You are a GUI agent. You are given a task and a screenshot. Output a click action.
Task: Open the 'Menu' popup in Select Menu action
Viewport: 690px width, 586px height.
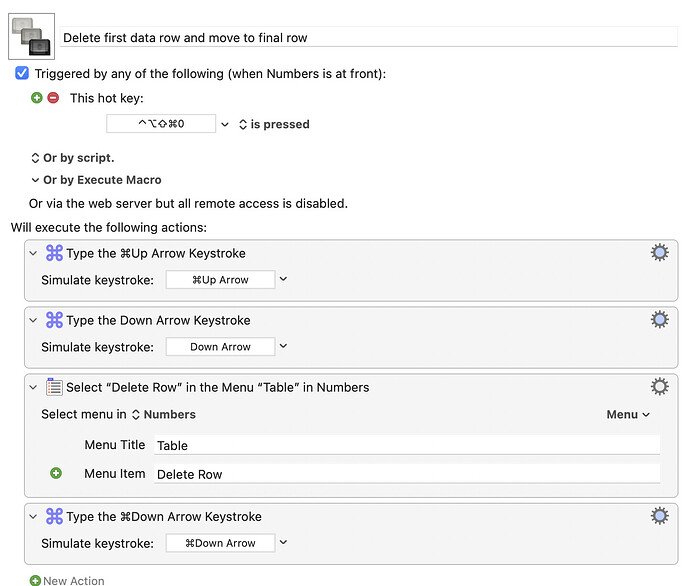628,414
